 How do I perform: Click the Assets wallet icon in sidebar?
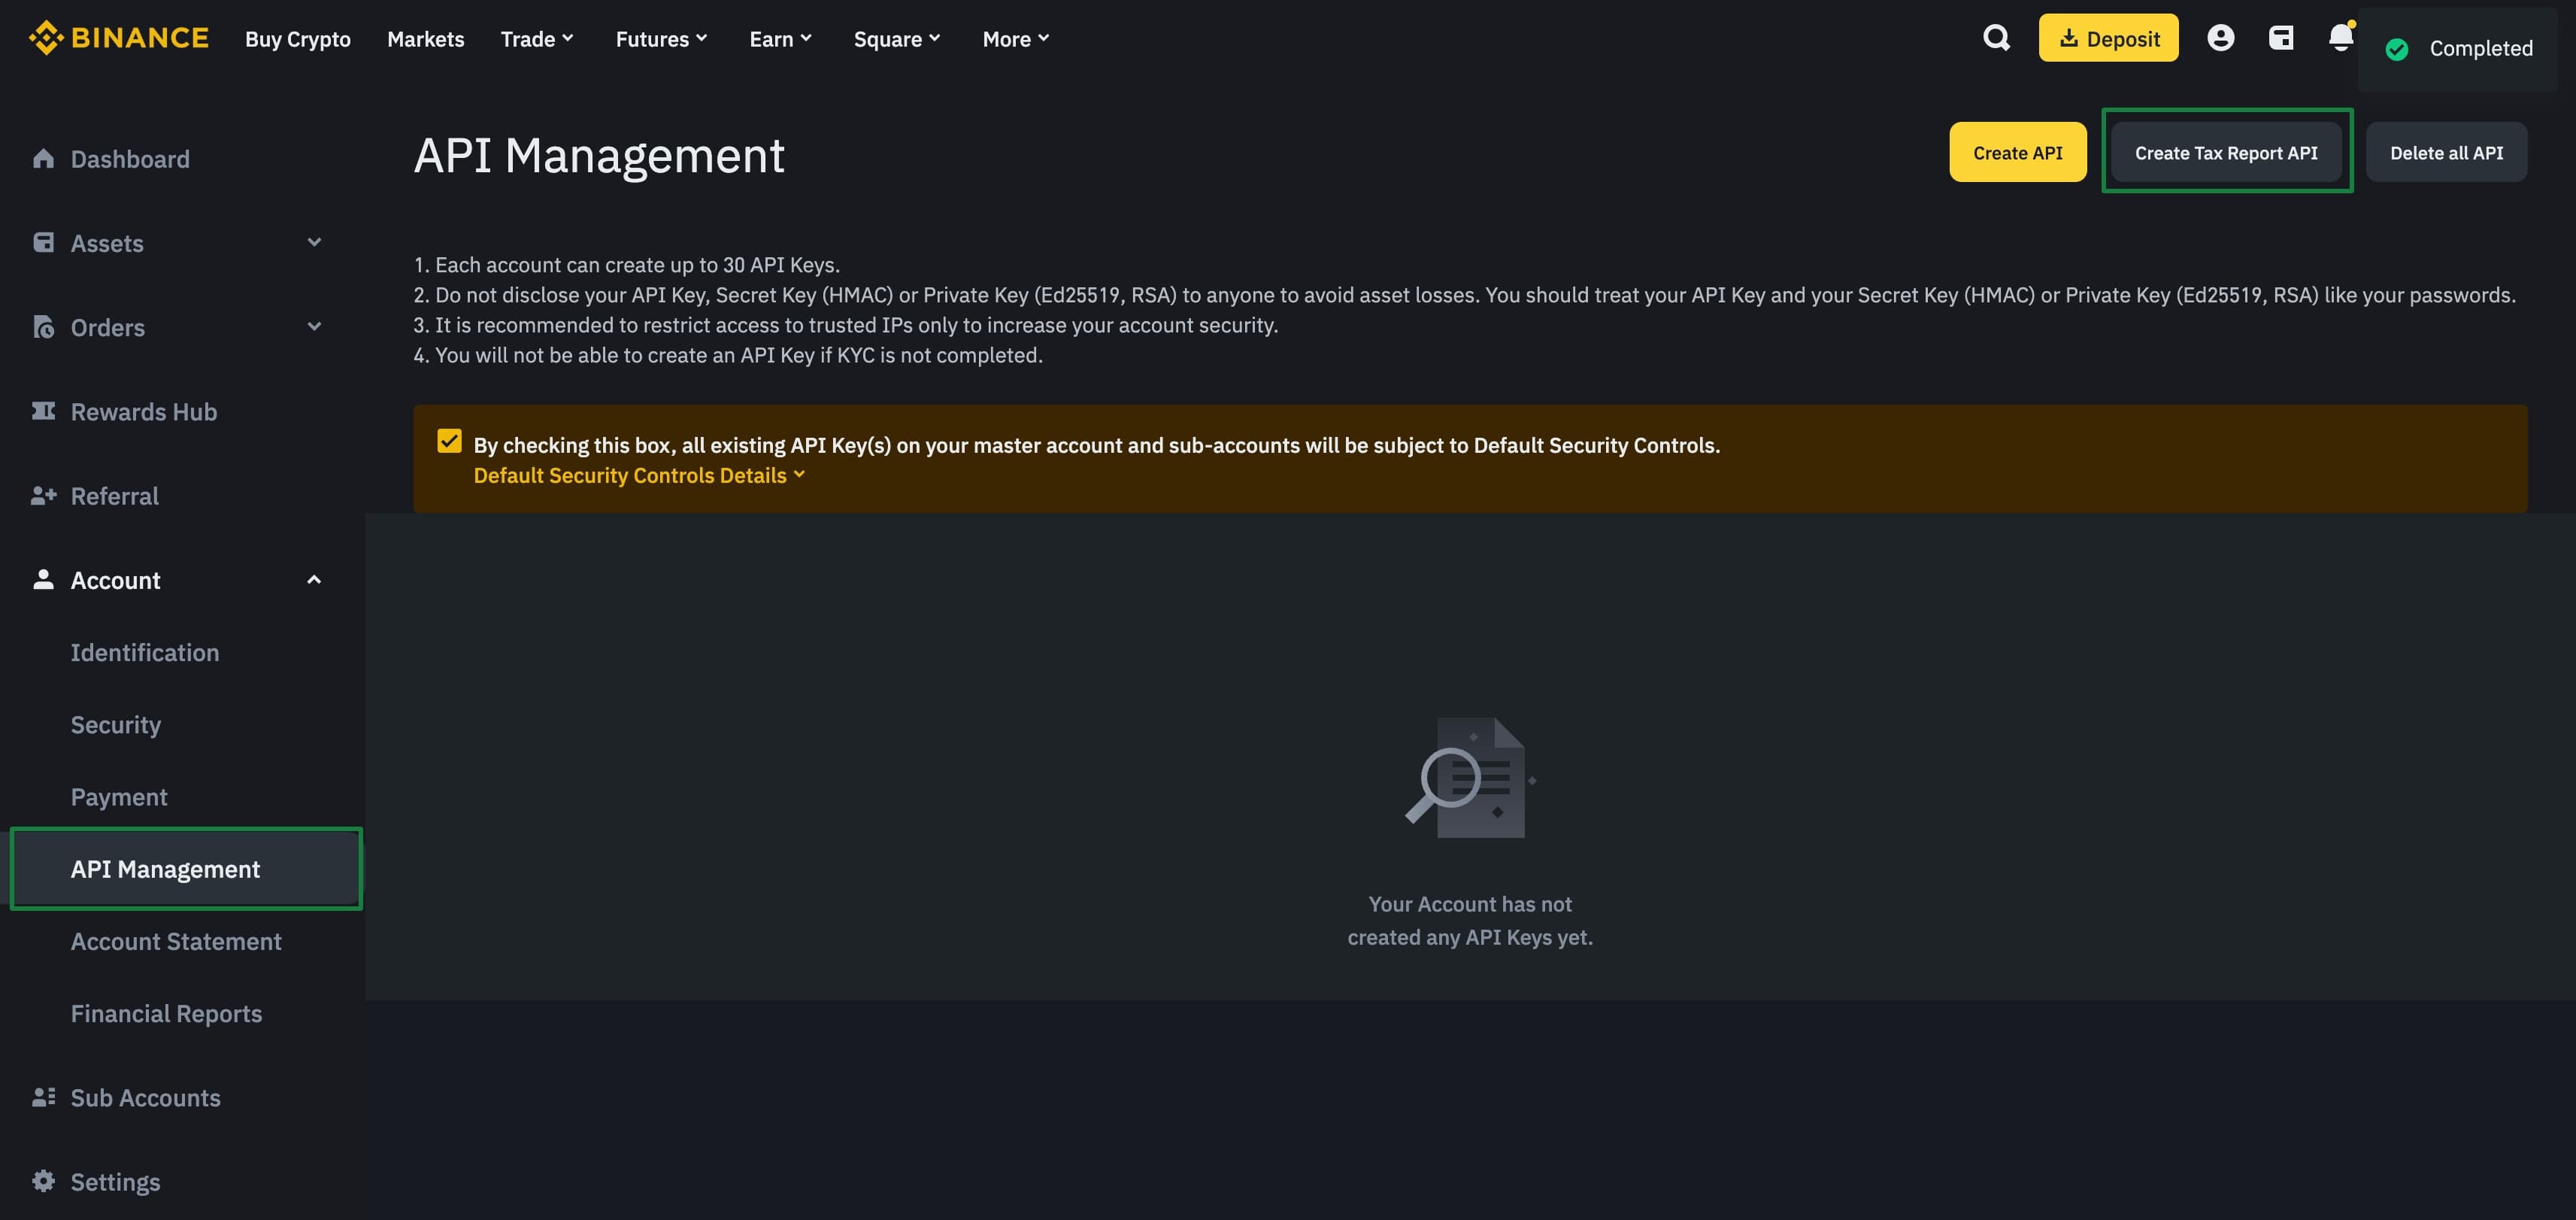pyautogui.click(x=43, y=243)
